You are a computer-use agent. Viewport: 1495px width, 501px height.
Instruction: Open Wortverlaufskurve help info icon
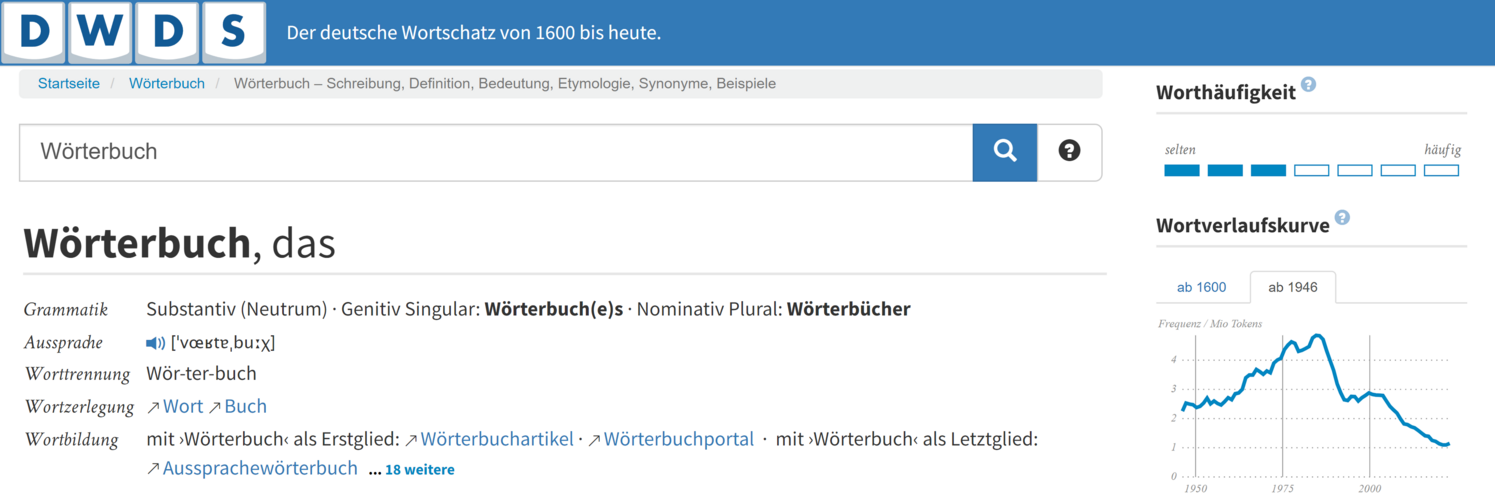(x=1342, y=218)
